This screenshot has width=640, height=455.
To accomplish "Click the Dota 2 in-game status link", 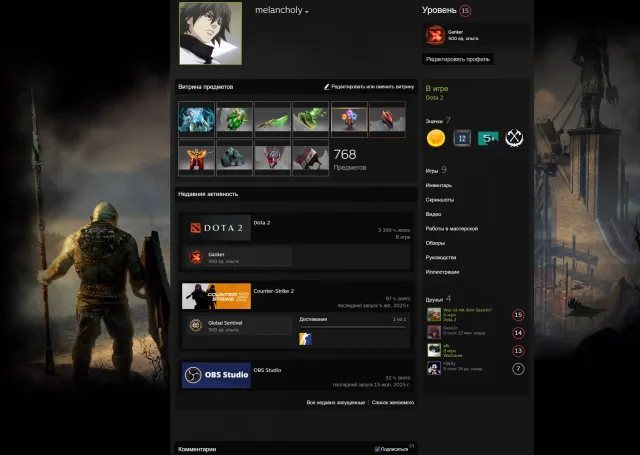I will [x=434, y=98].
